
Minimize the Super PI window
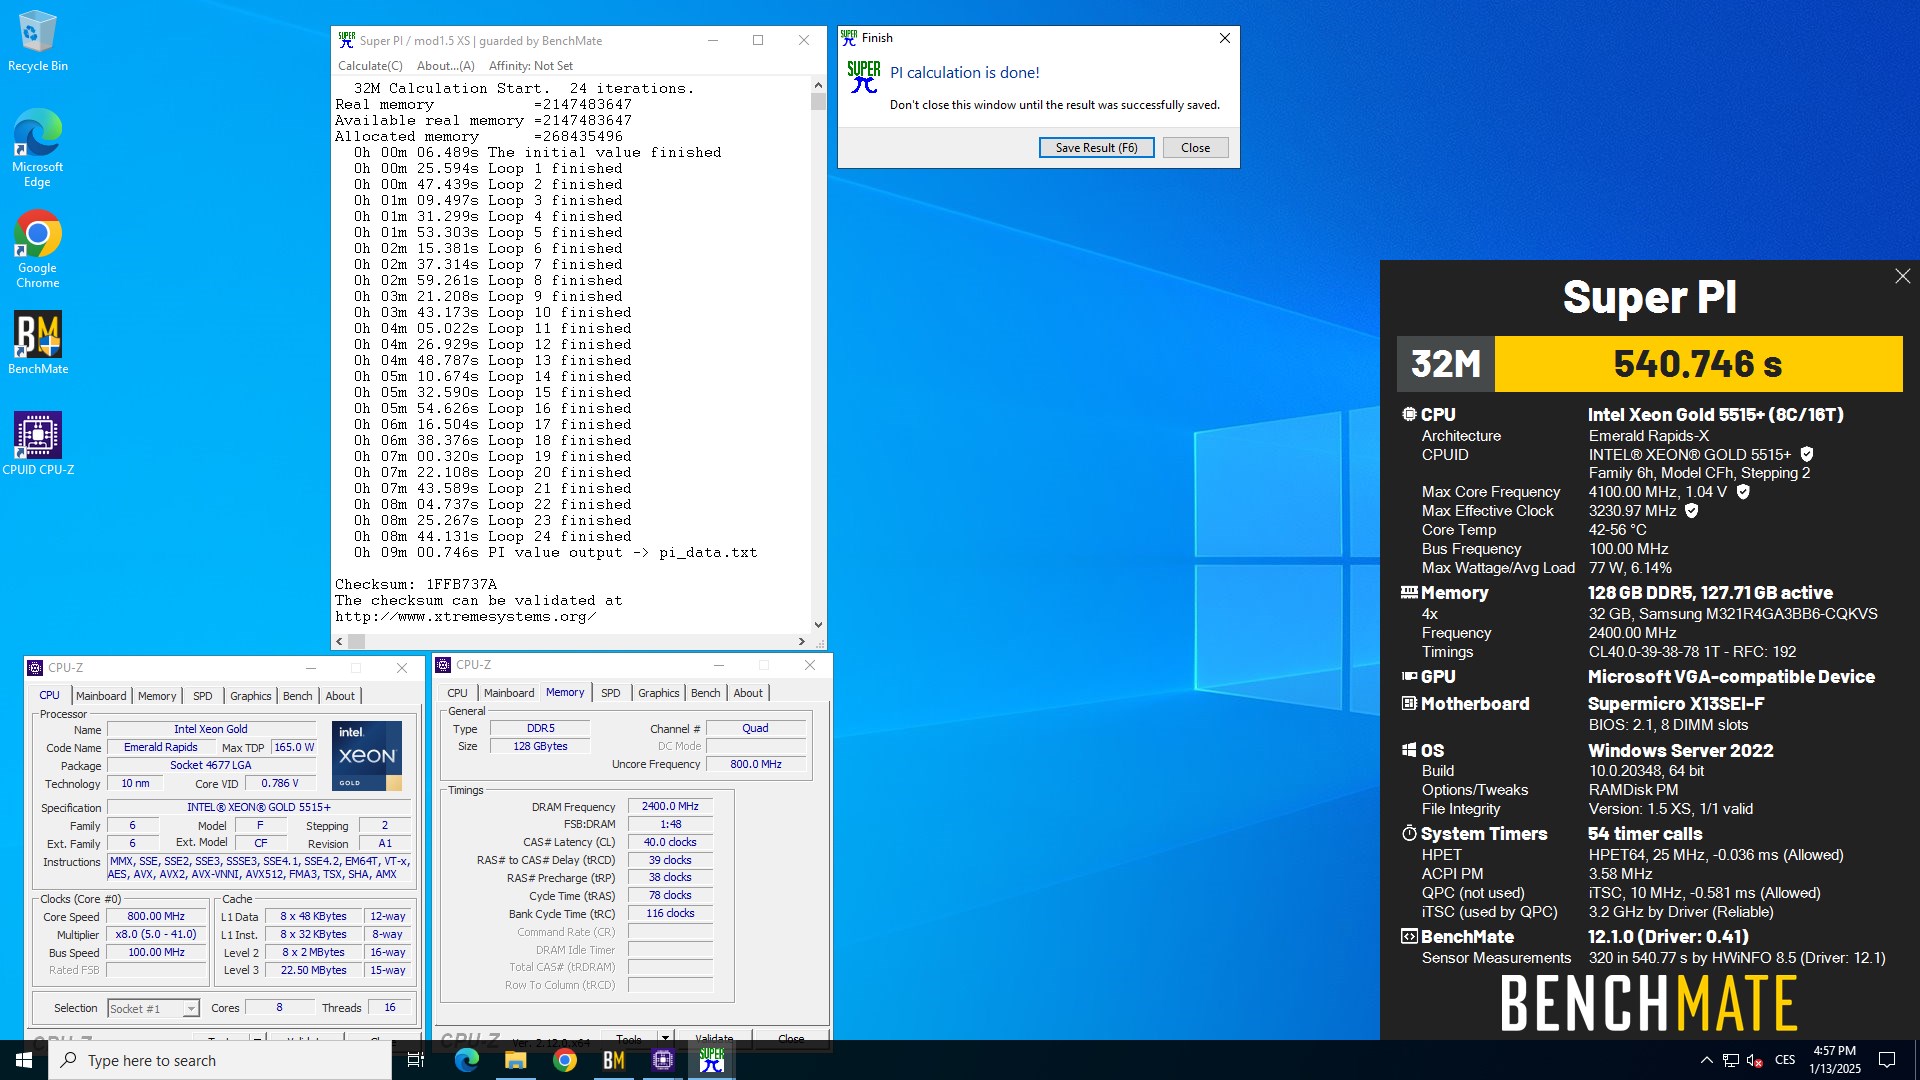(713, 40)
